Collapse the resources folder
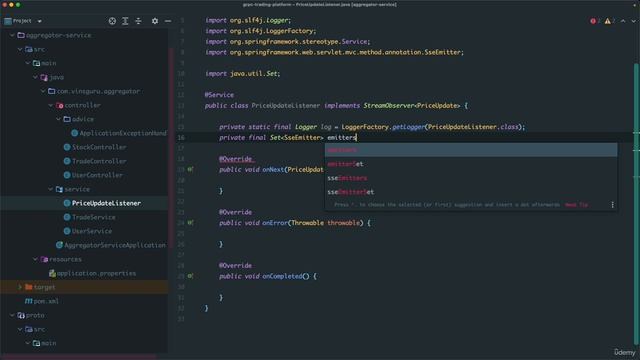The height and width of the screenshot is (360, 640). click(36, 259)
